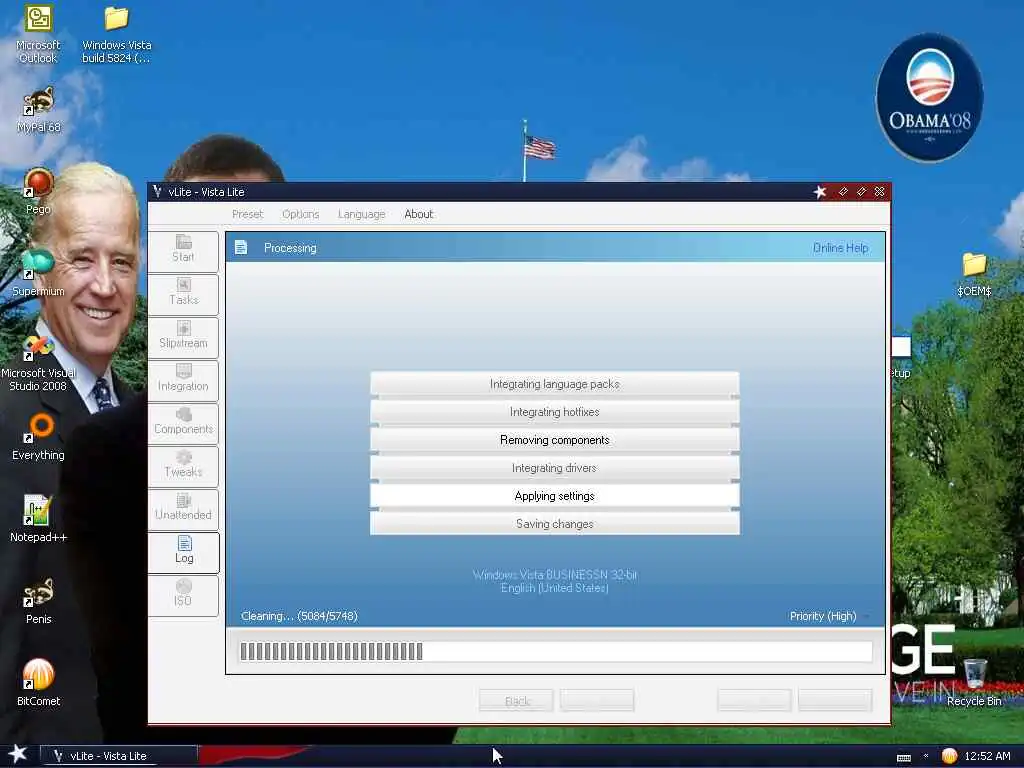
Task: Open the Language menu
Action: 361,214
